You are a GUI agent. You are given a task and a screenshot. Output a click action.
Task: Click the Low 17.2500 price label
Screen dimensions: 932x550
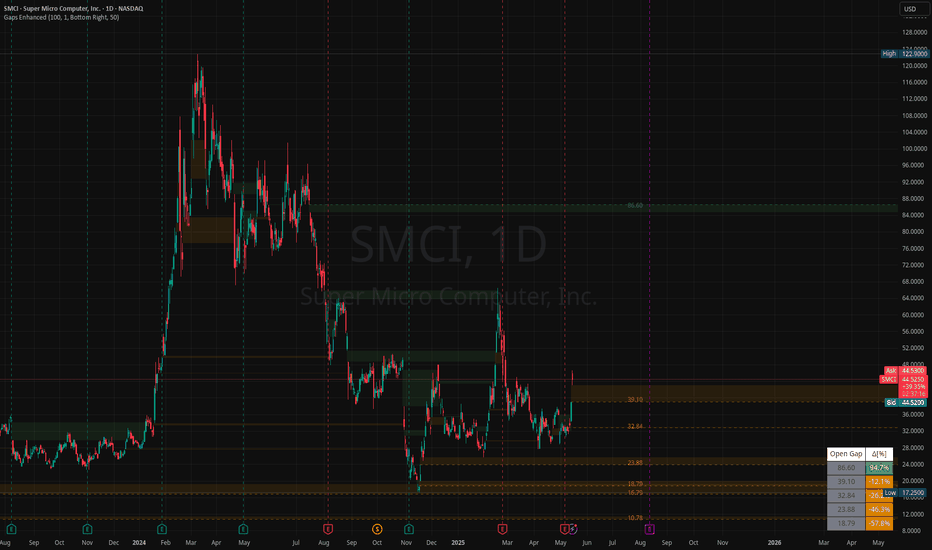click(905, 493)
